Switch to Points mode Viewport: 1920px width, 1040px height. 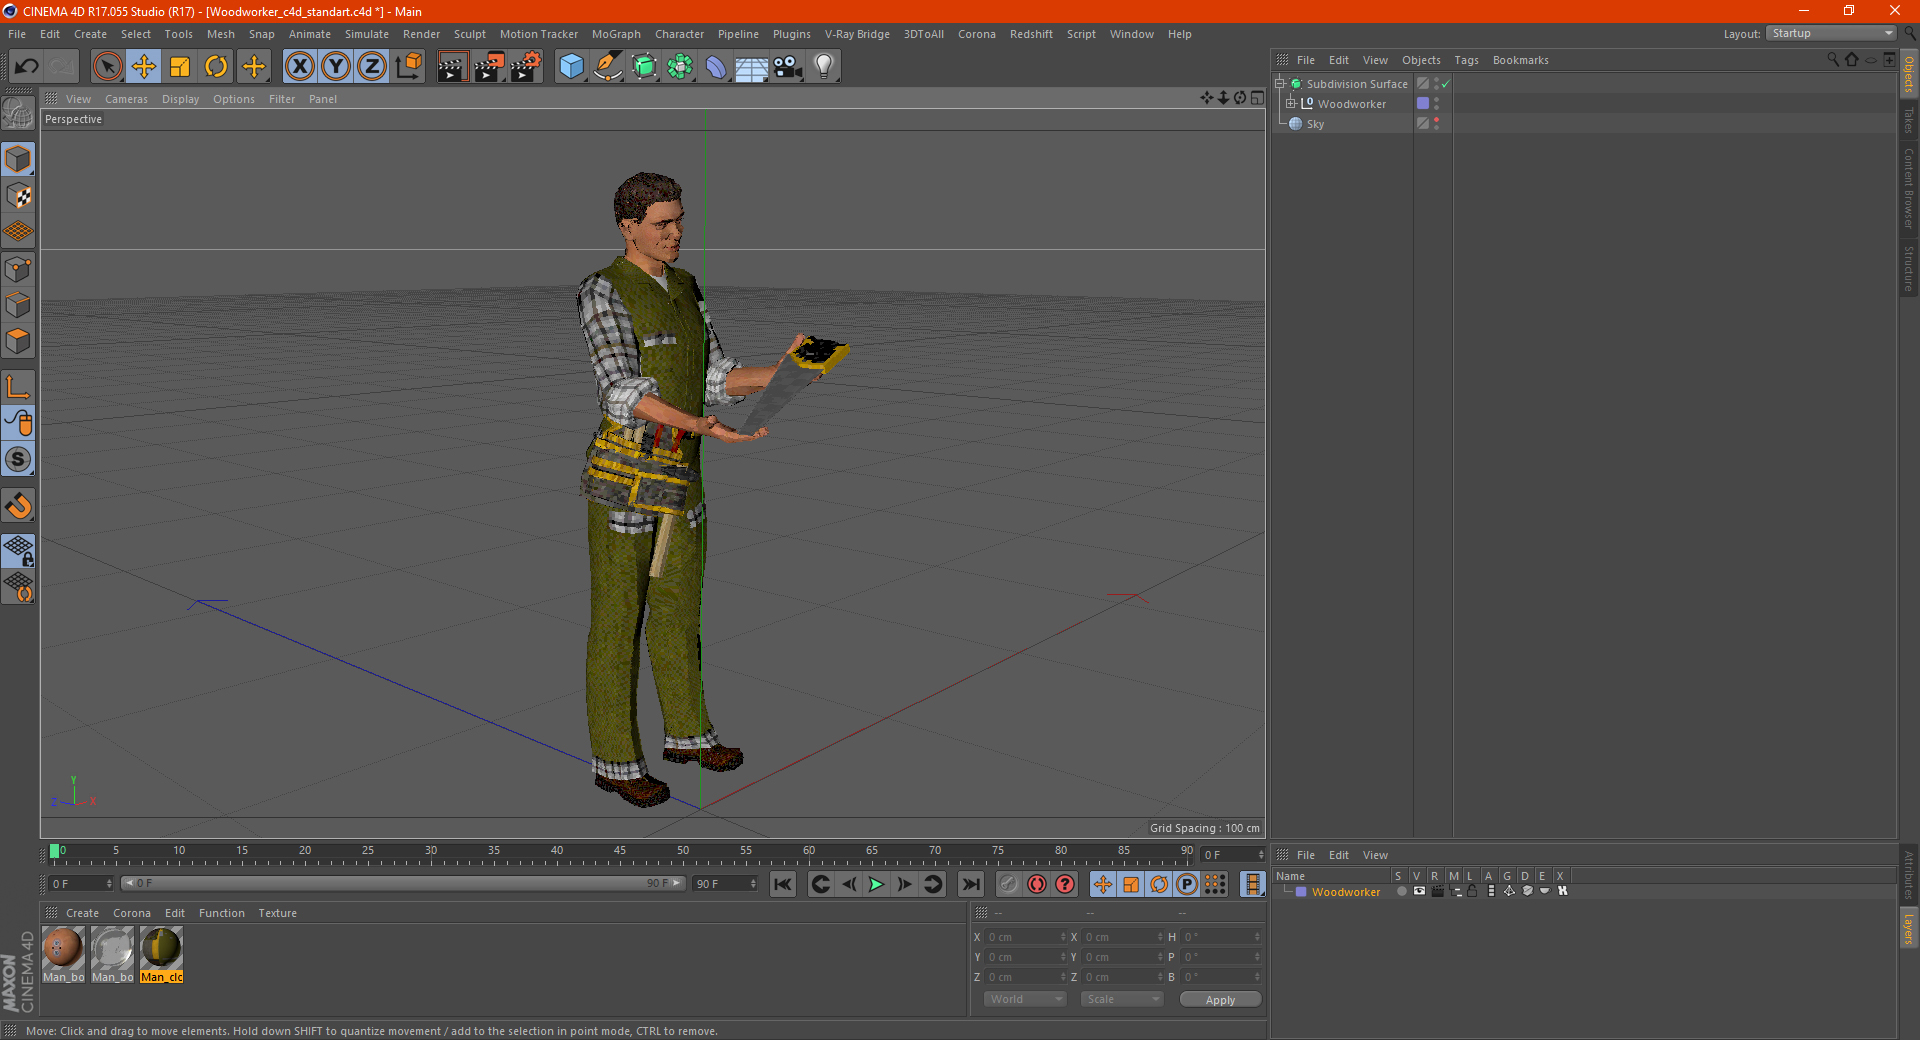point(18,269)
